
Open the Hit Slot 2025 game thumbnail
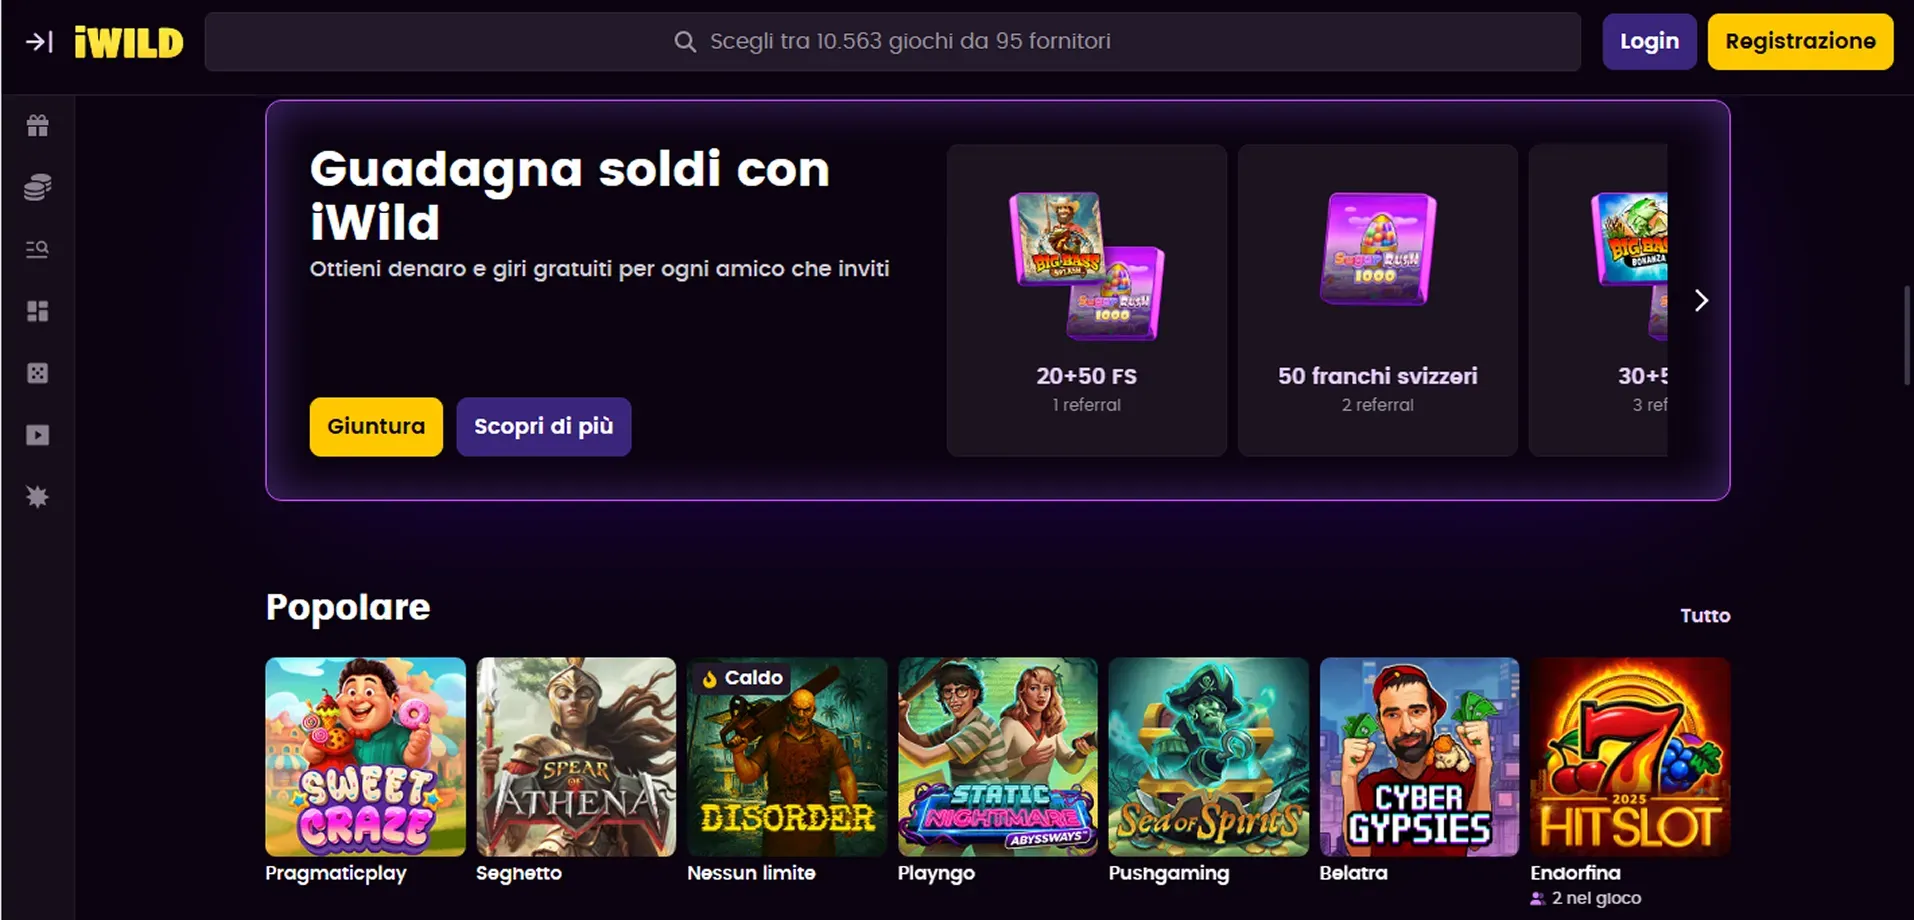[x=1631, y=757]
